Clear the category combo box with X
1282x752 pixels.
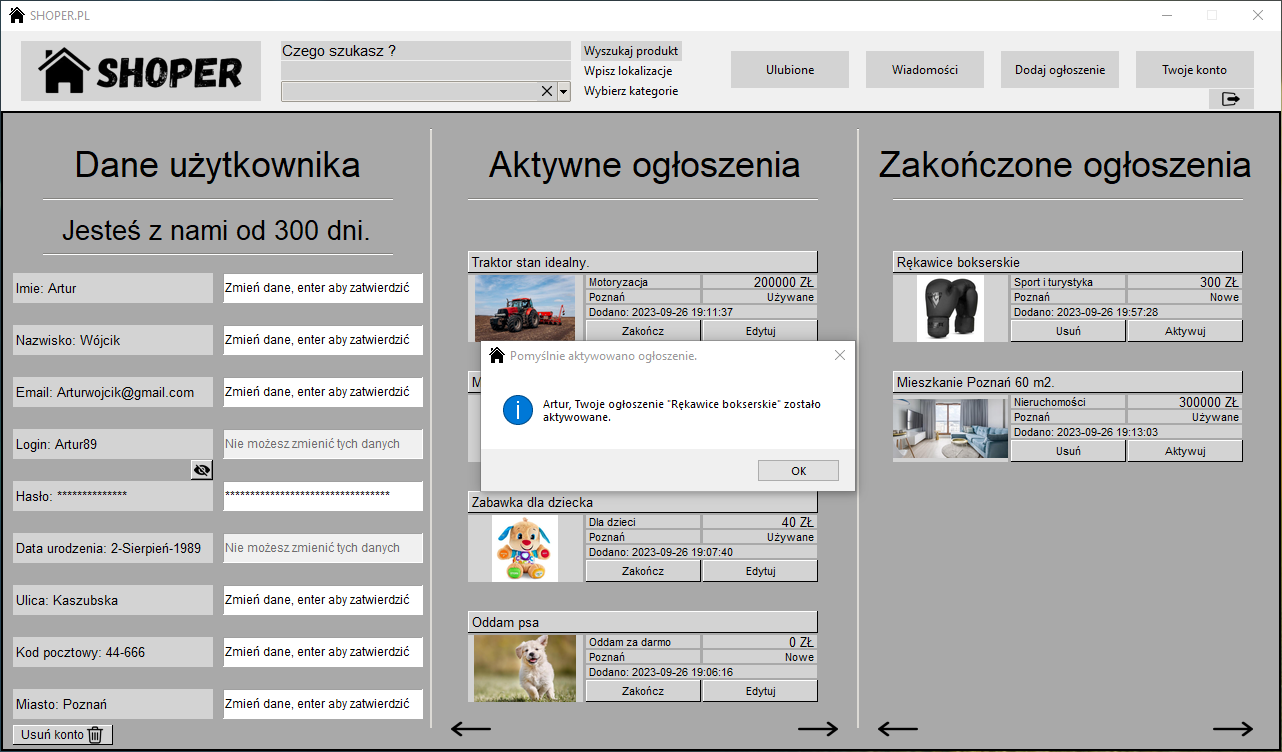[x=547, y=91]
